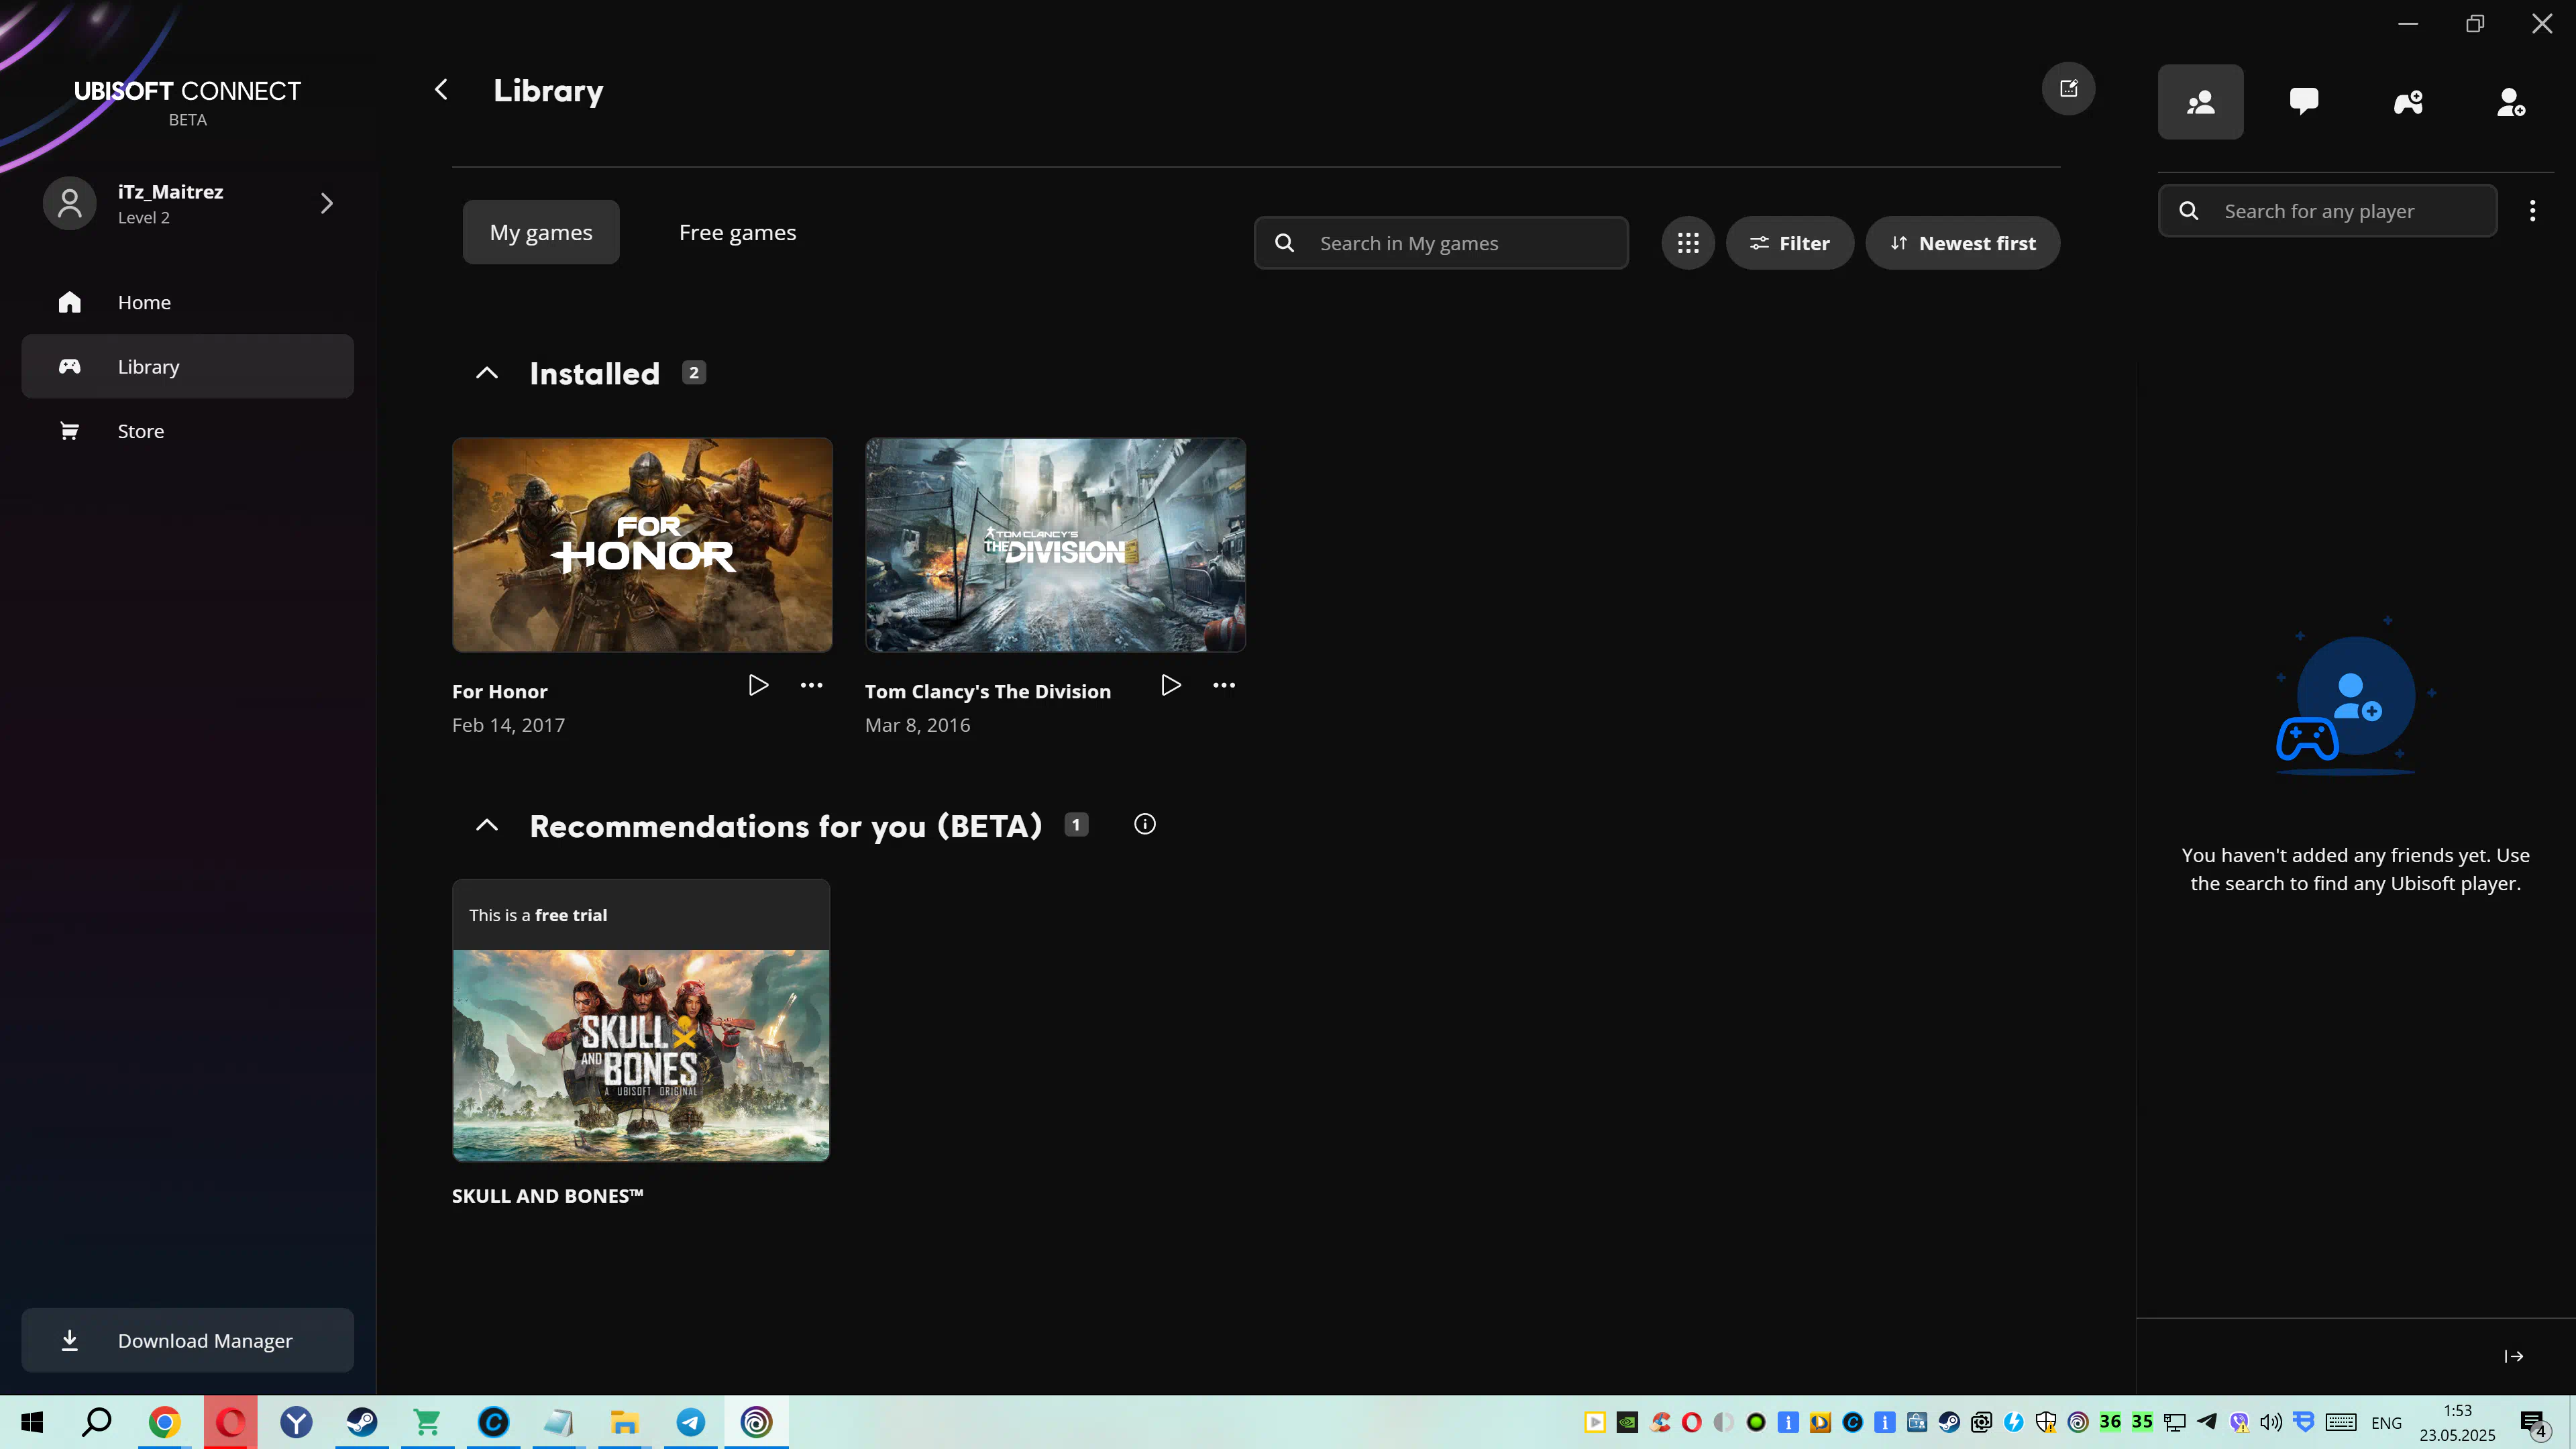
Task: Collapse the friends side panel
Action: (2514, 1356)
